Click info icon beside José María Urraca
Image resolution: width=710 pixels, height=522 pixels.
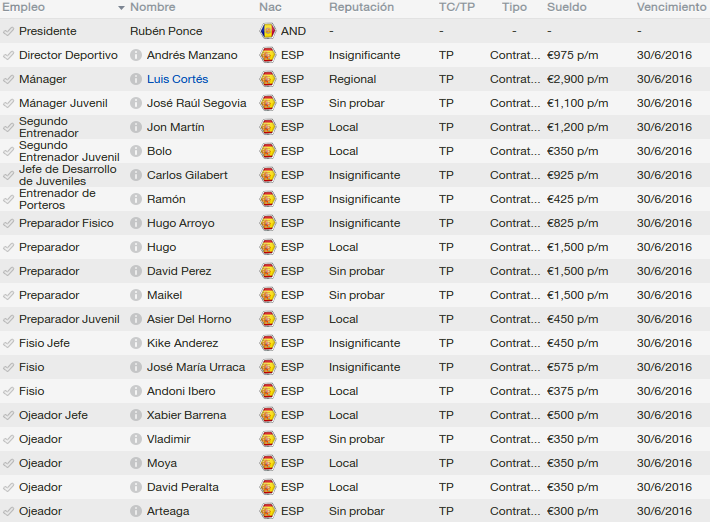(135, 367)
